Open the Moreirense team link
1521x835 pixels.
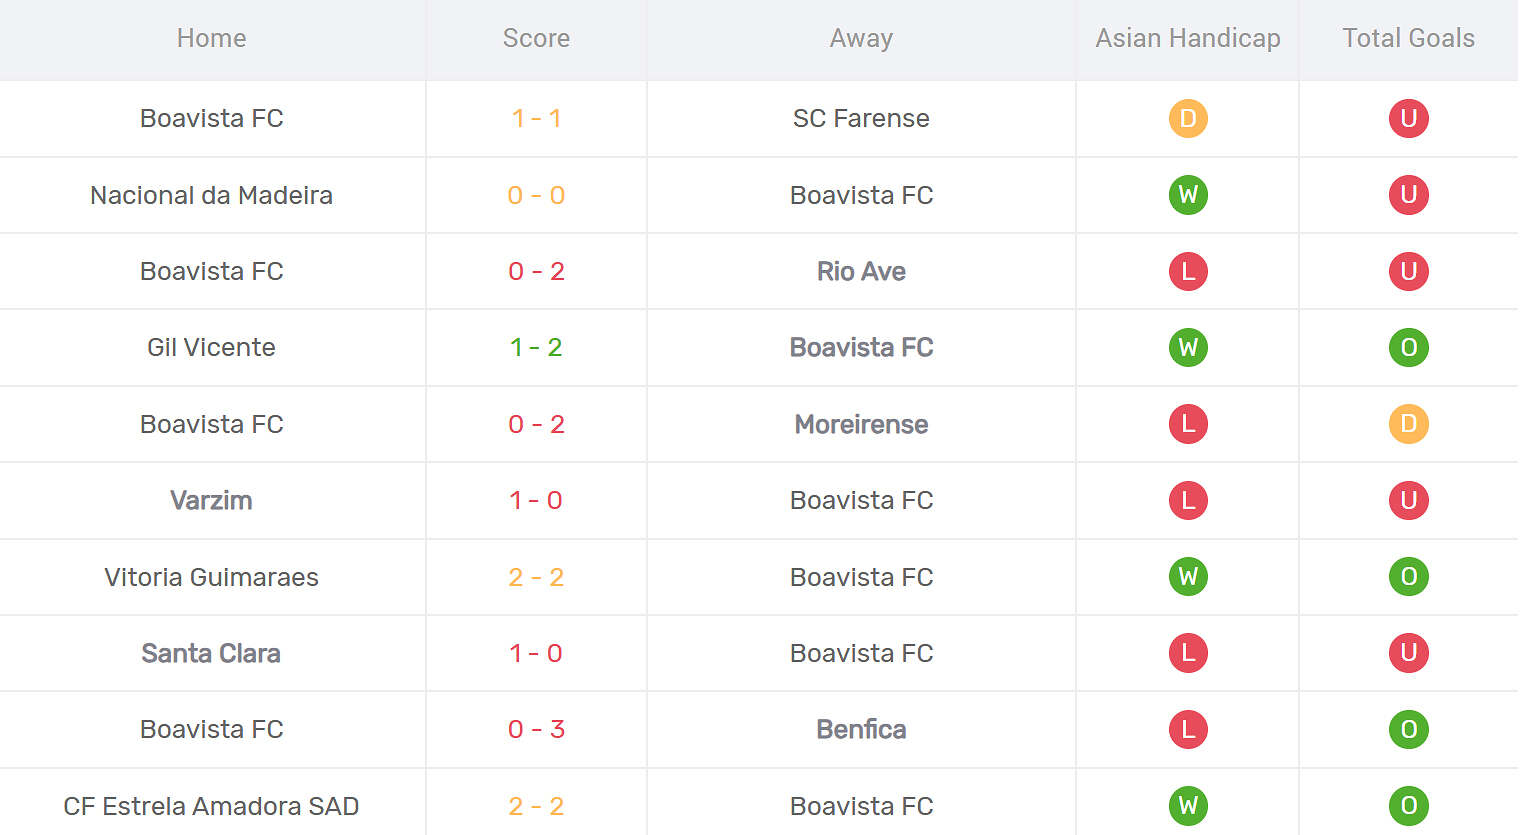click(x=861, y=424)
